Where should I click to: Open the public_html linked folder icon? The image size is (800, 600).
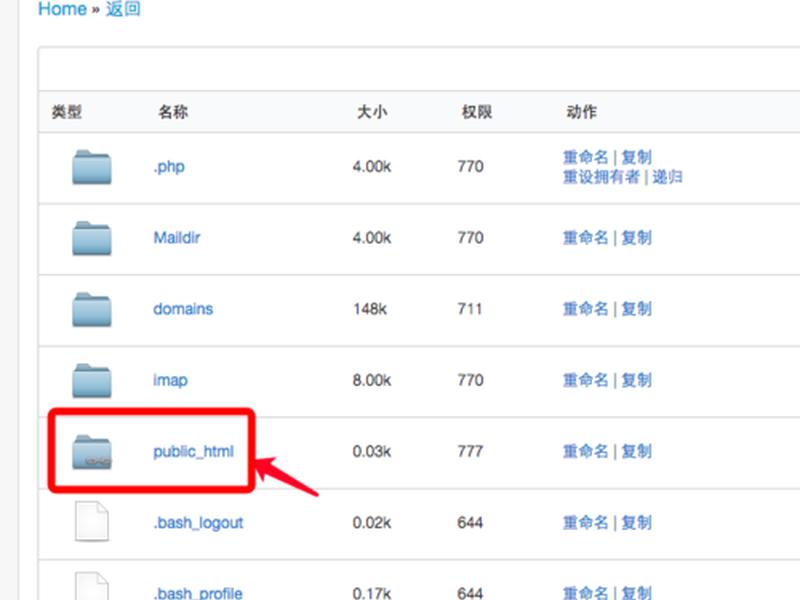tap(92, 452)
